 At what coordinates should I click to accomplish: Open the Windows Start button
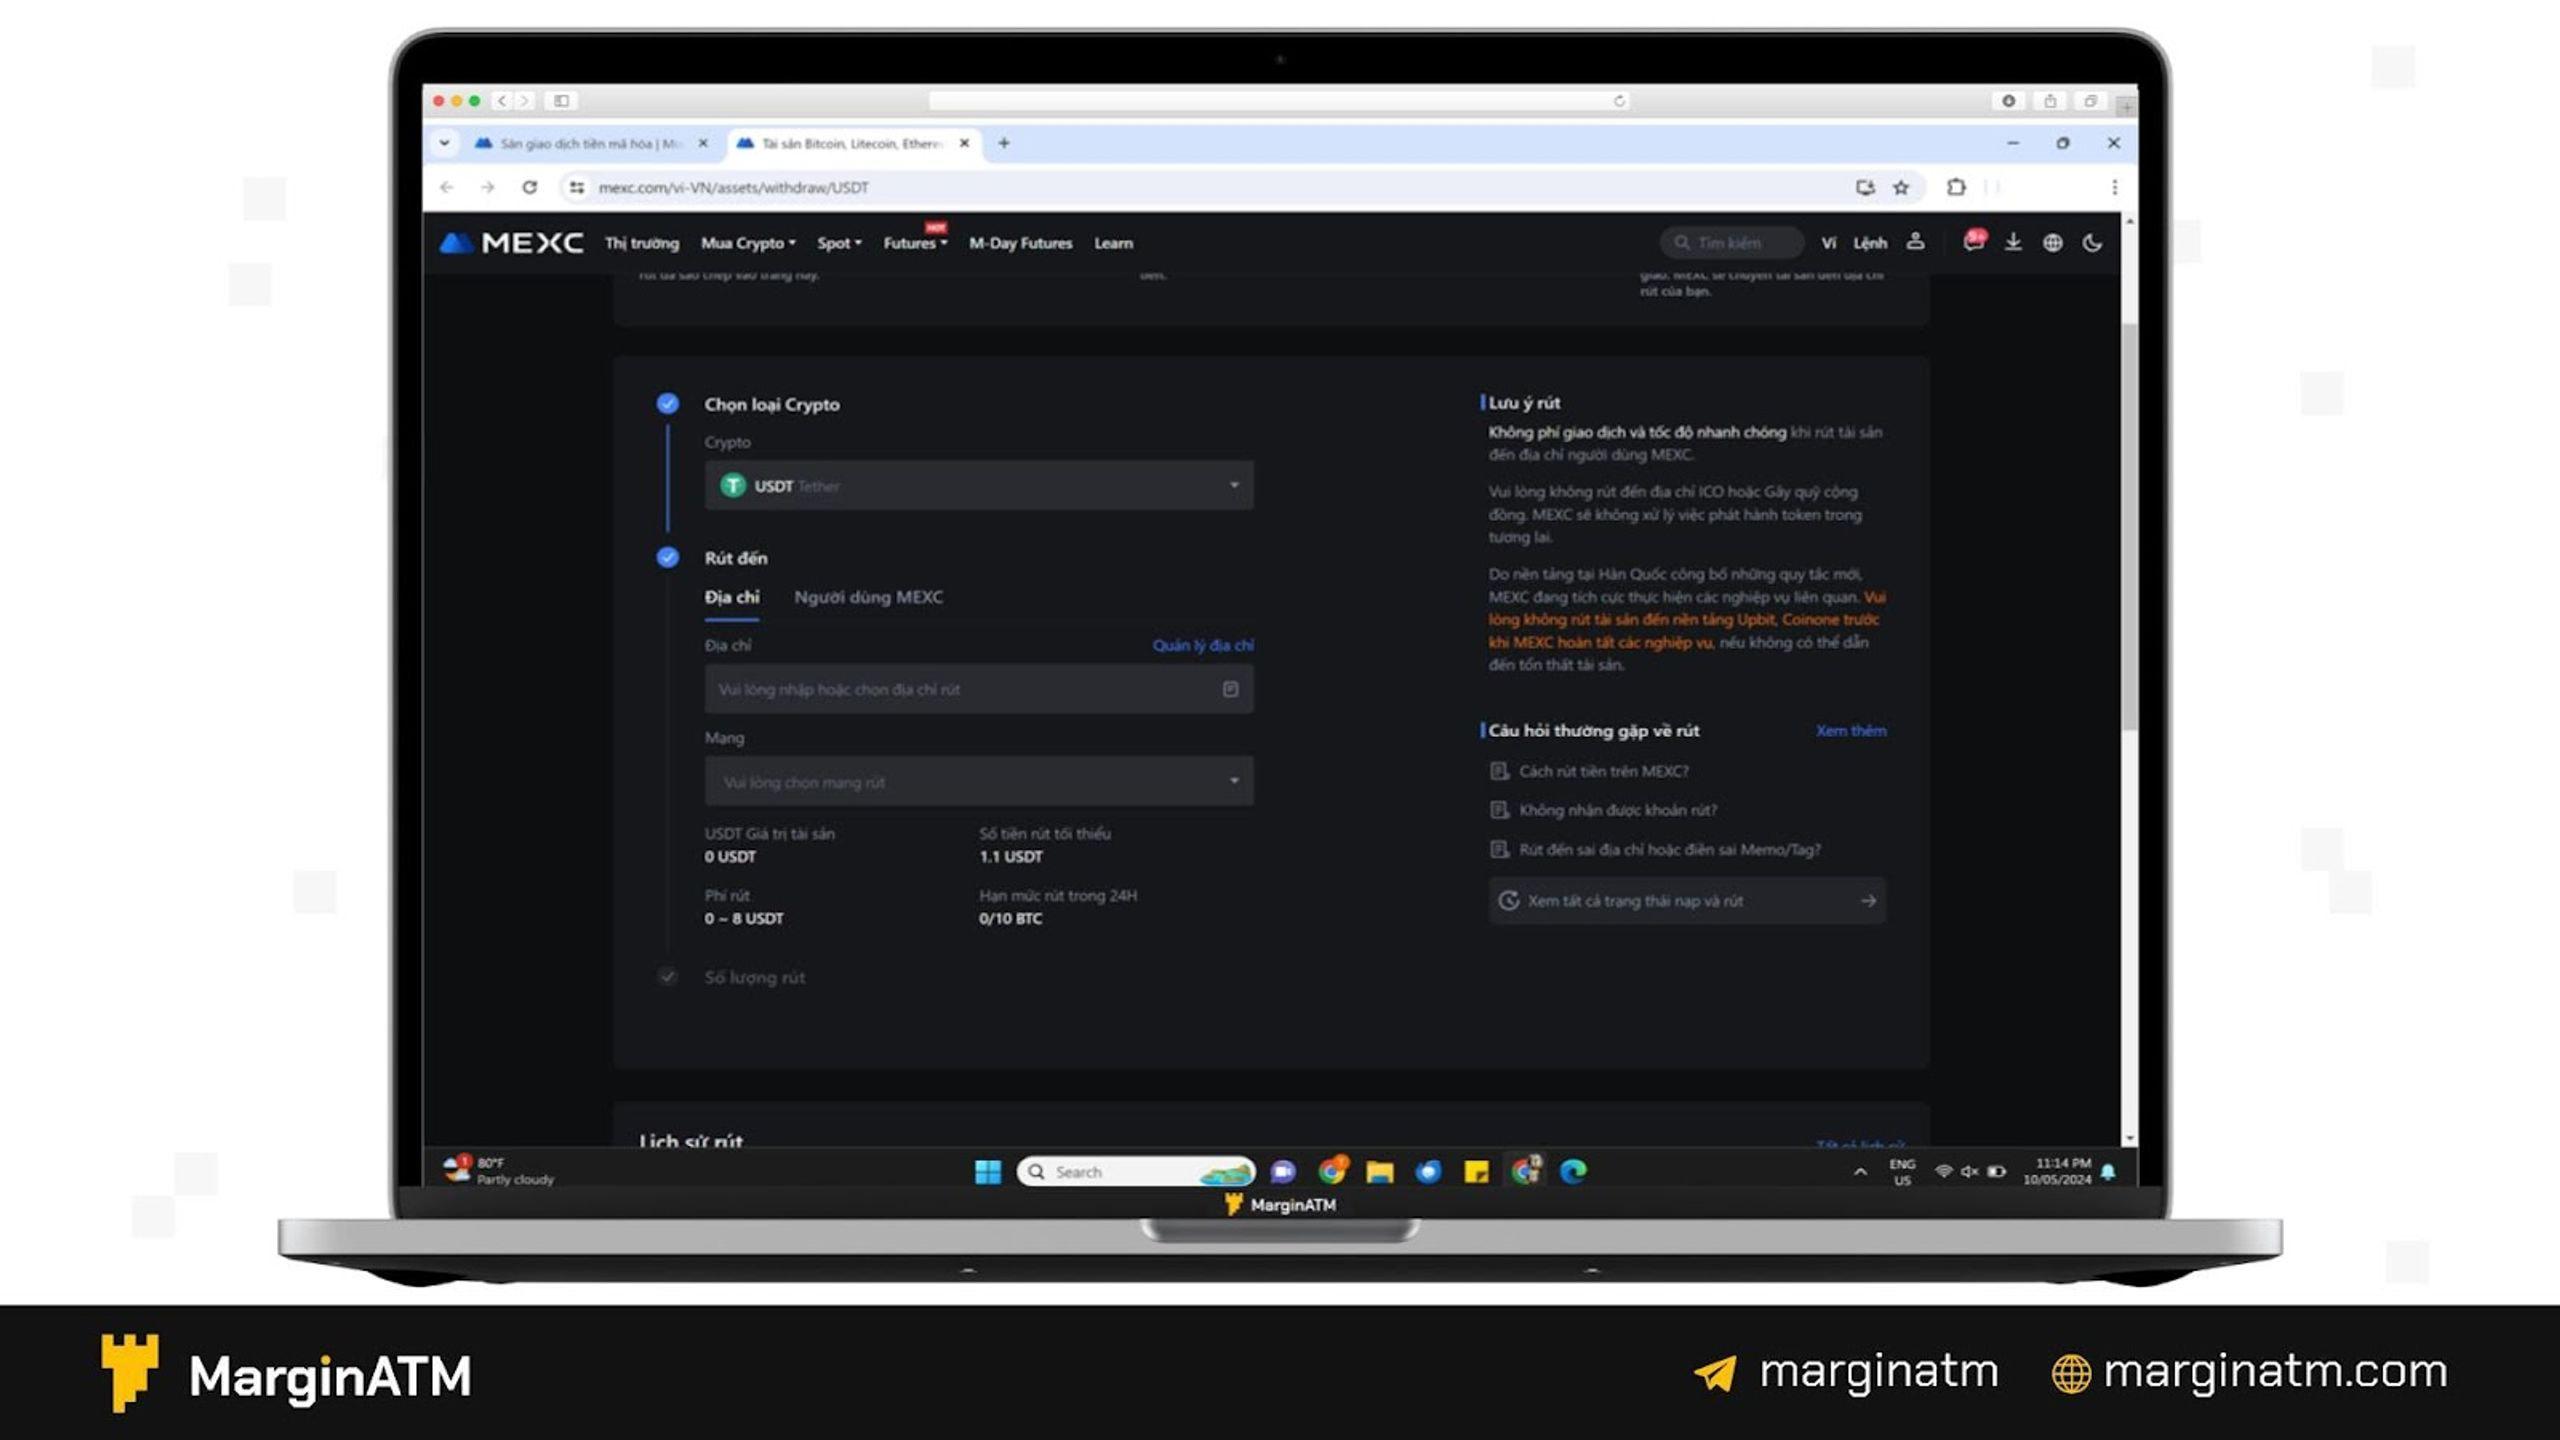[988, 1172]
